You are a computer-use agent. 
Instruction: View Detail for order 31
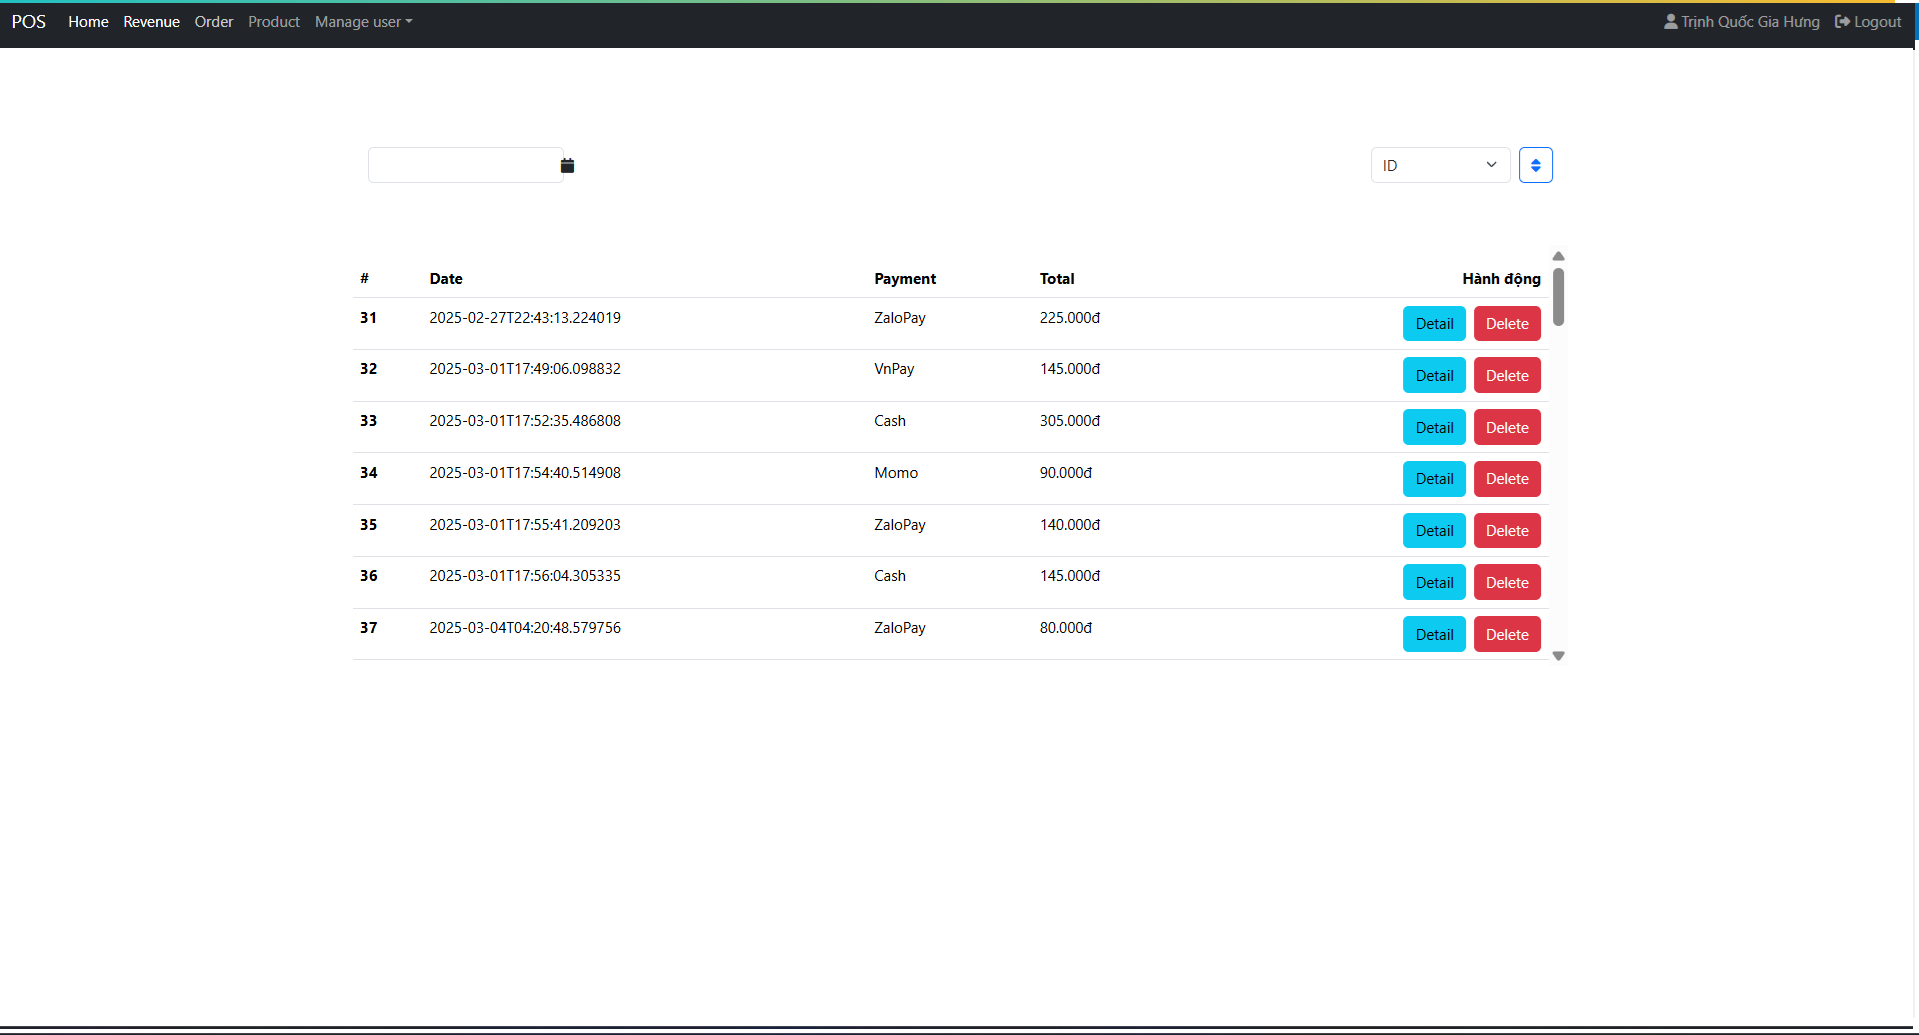(1433, 324)
